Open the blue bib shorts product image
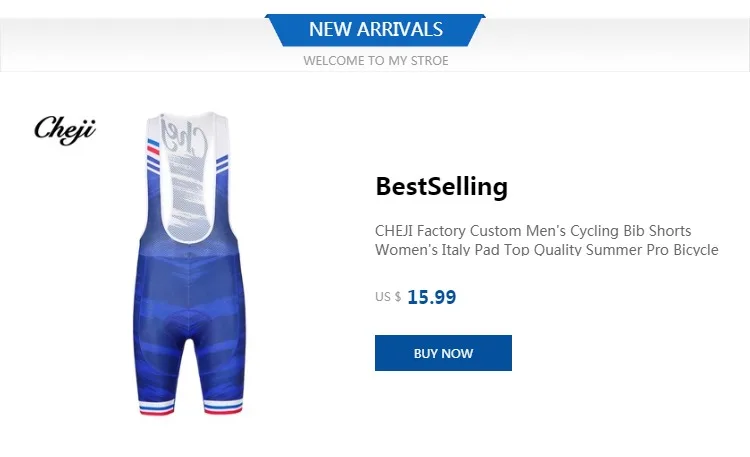 pos(186,300)
